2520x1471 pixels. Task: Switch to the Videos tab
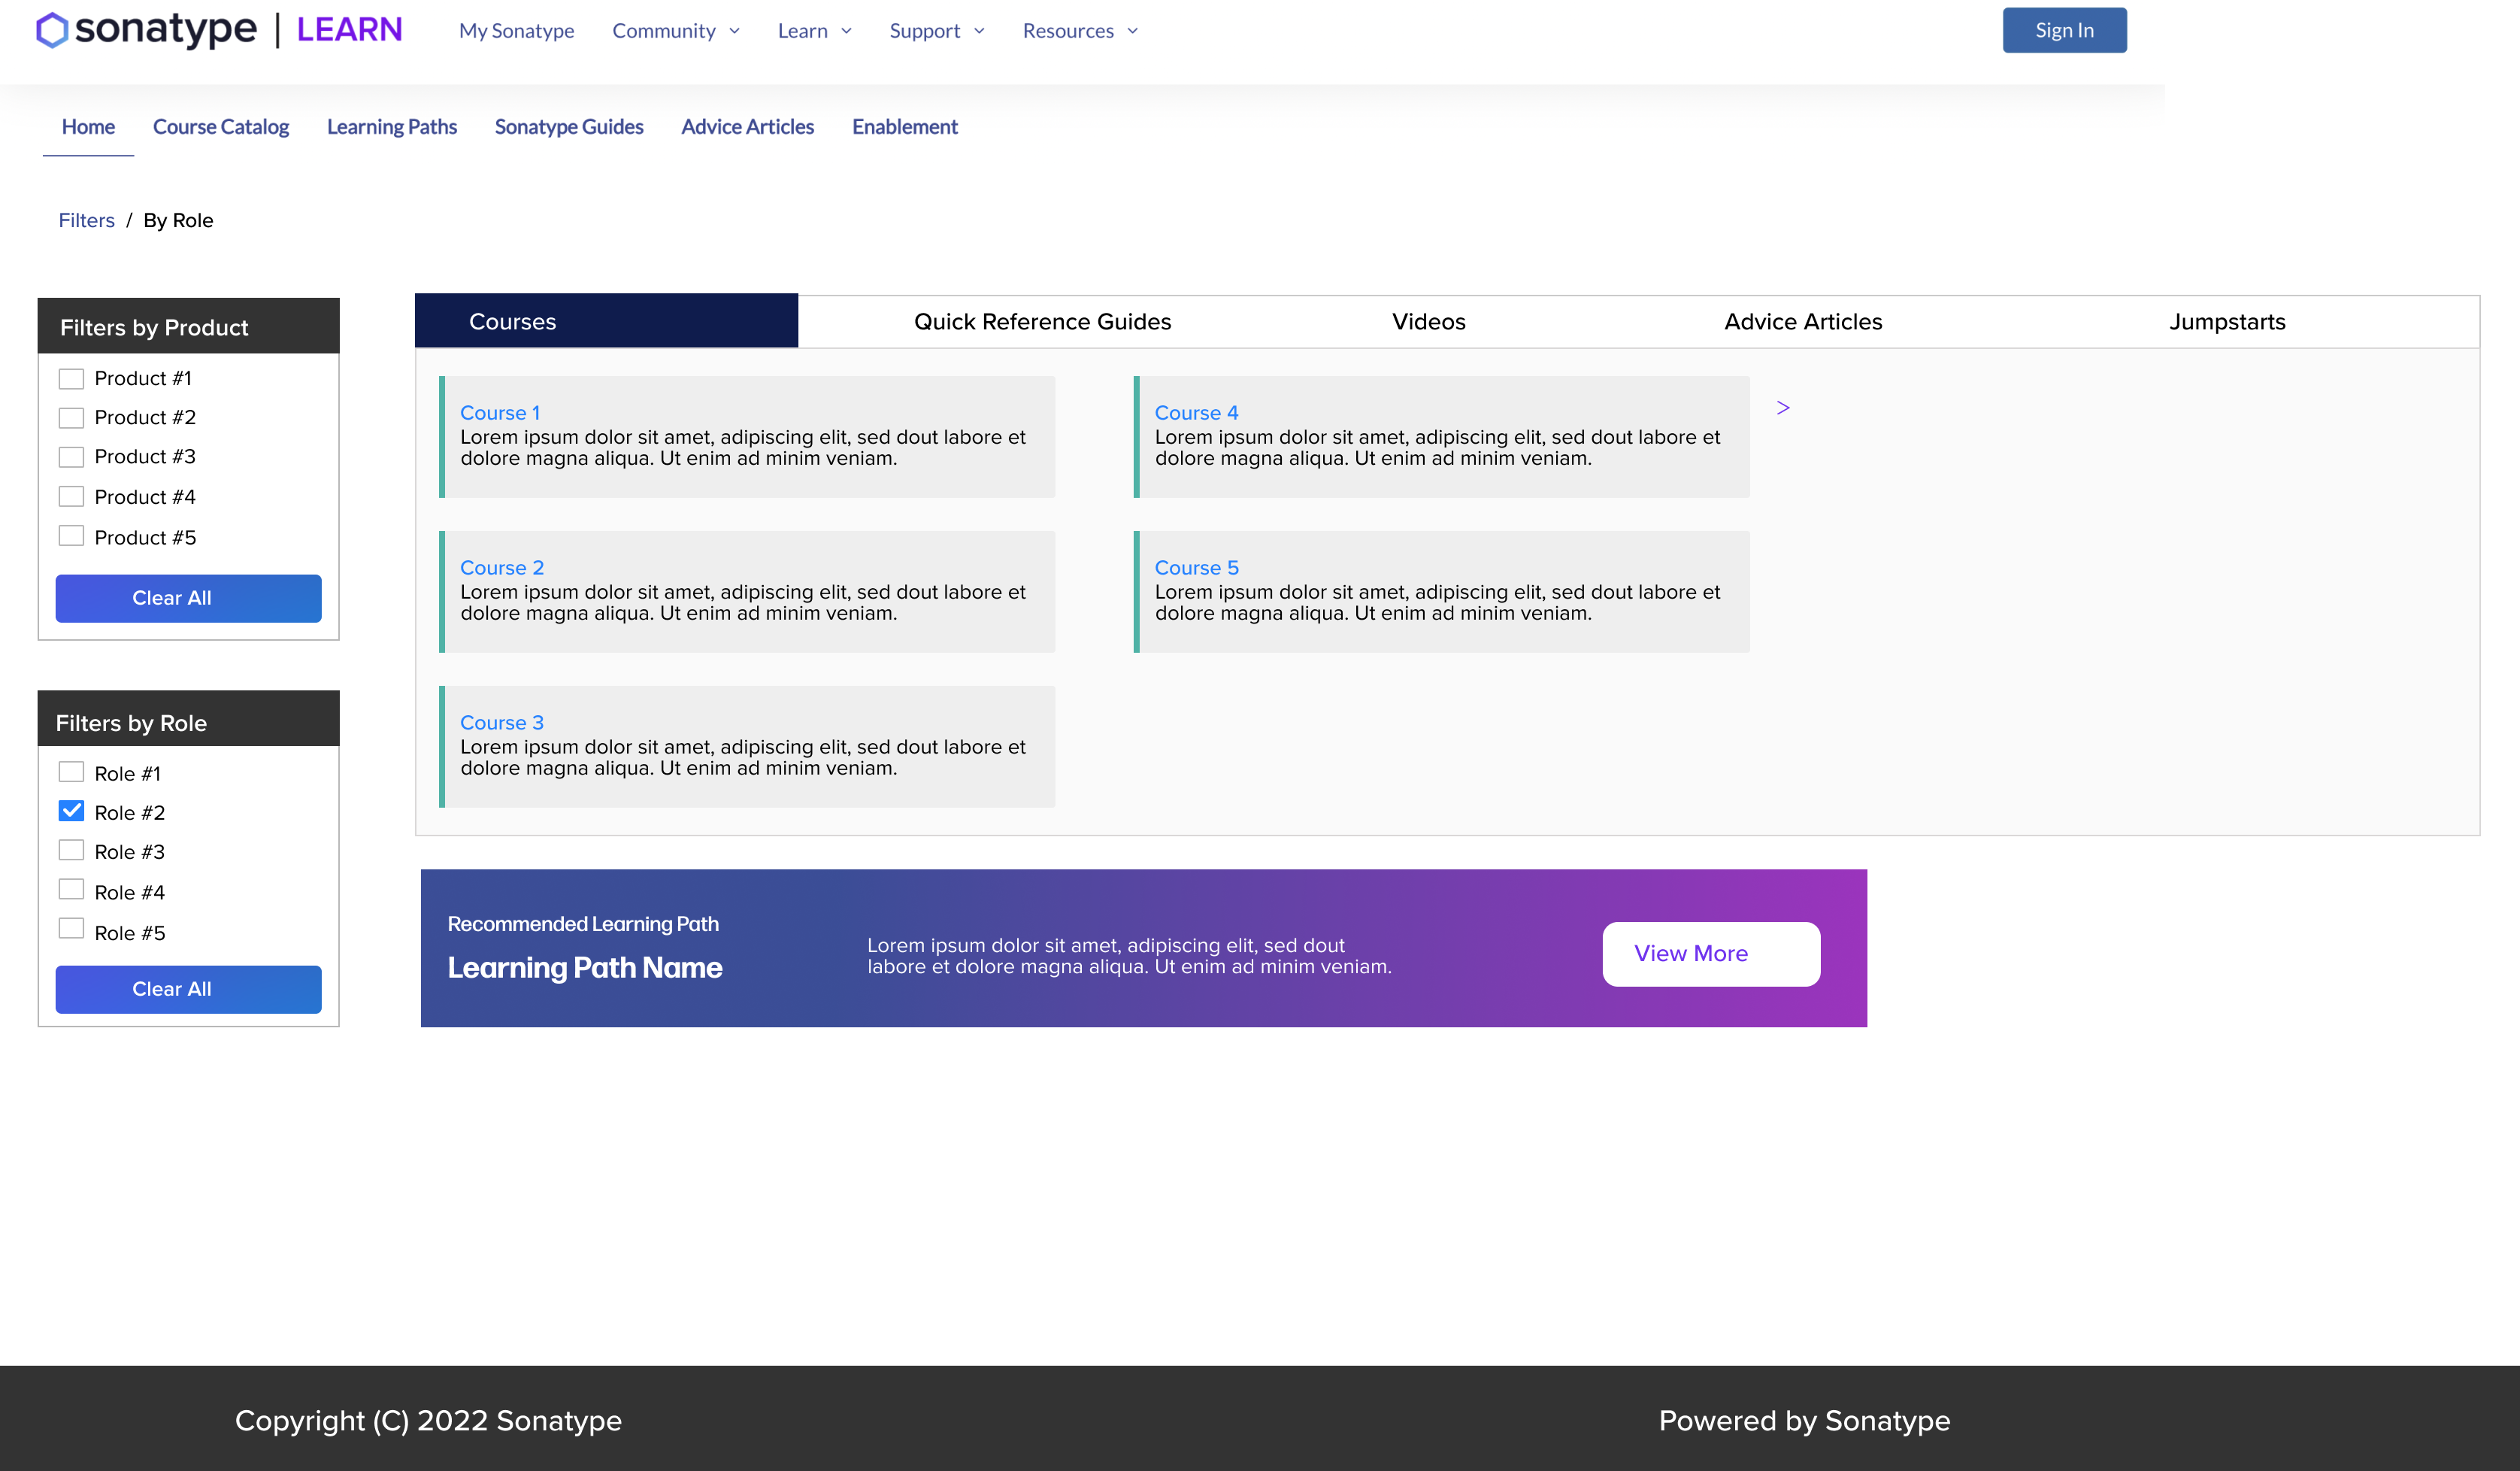coord(1428,322)
